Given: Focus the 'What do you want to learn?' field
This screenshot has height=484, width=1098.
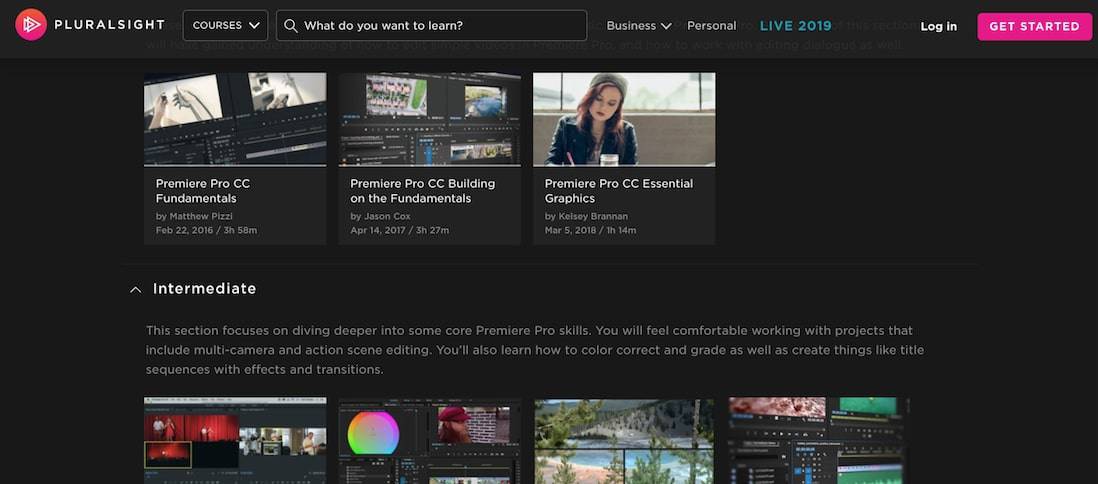Looking at the screenshot, I should (431, 26).
